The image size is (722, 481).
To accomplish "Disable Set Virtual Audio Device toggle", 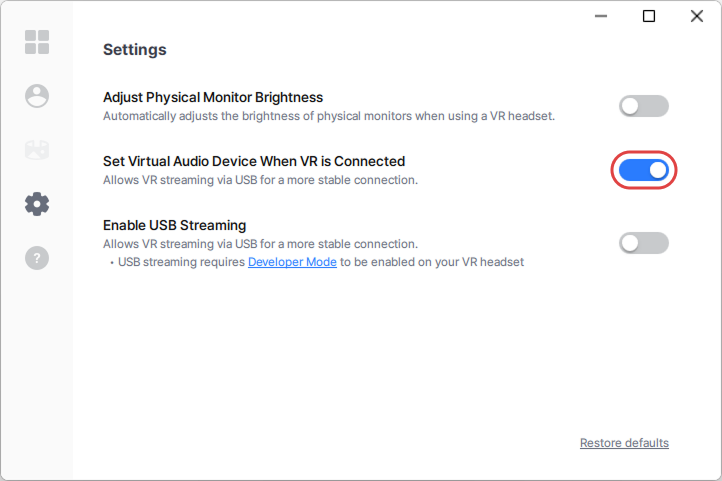I will [643, 170].
